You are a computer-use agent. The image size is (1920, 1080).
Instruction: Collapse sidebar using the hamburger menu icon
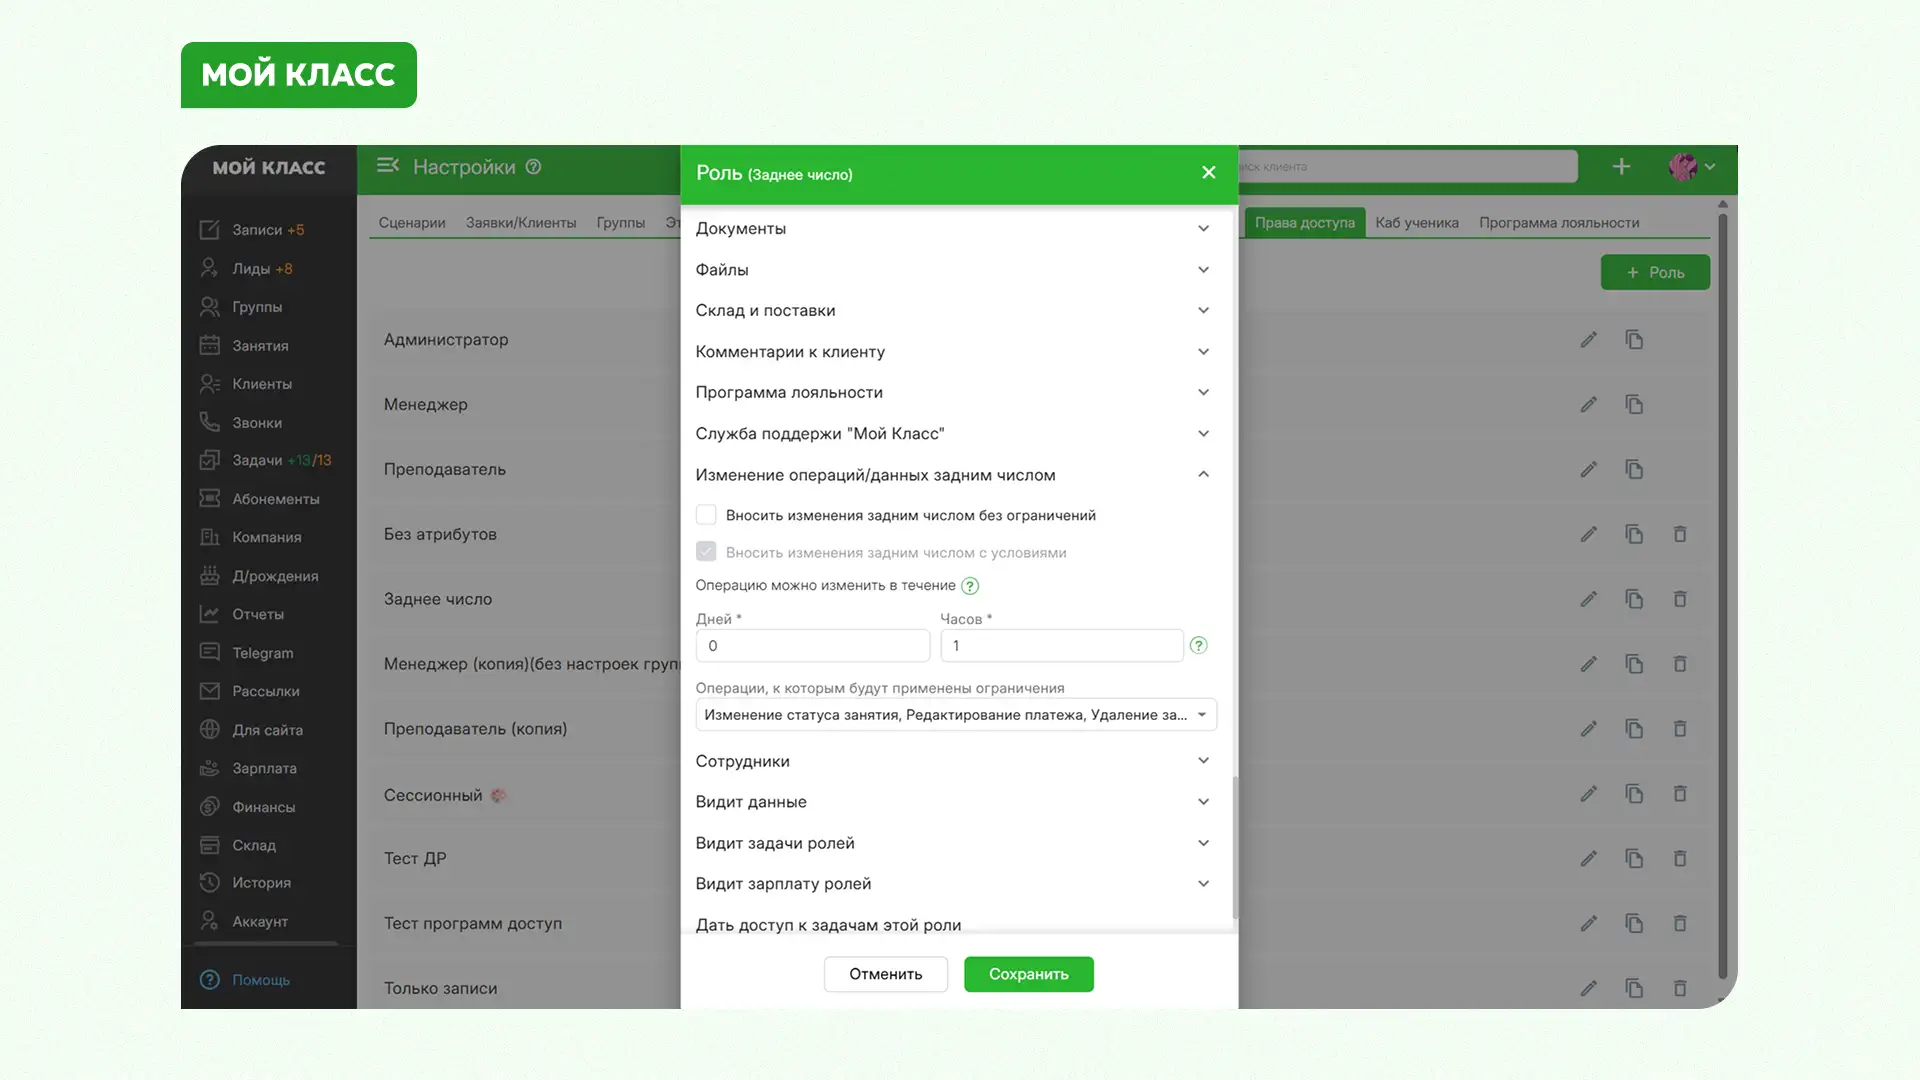click(x=387, y=166)
